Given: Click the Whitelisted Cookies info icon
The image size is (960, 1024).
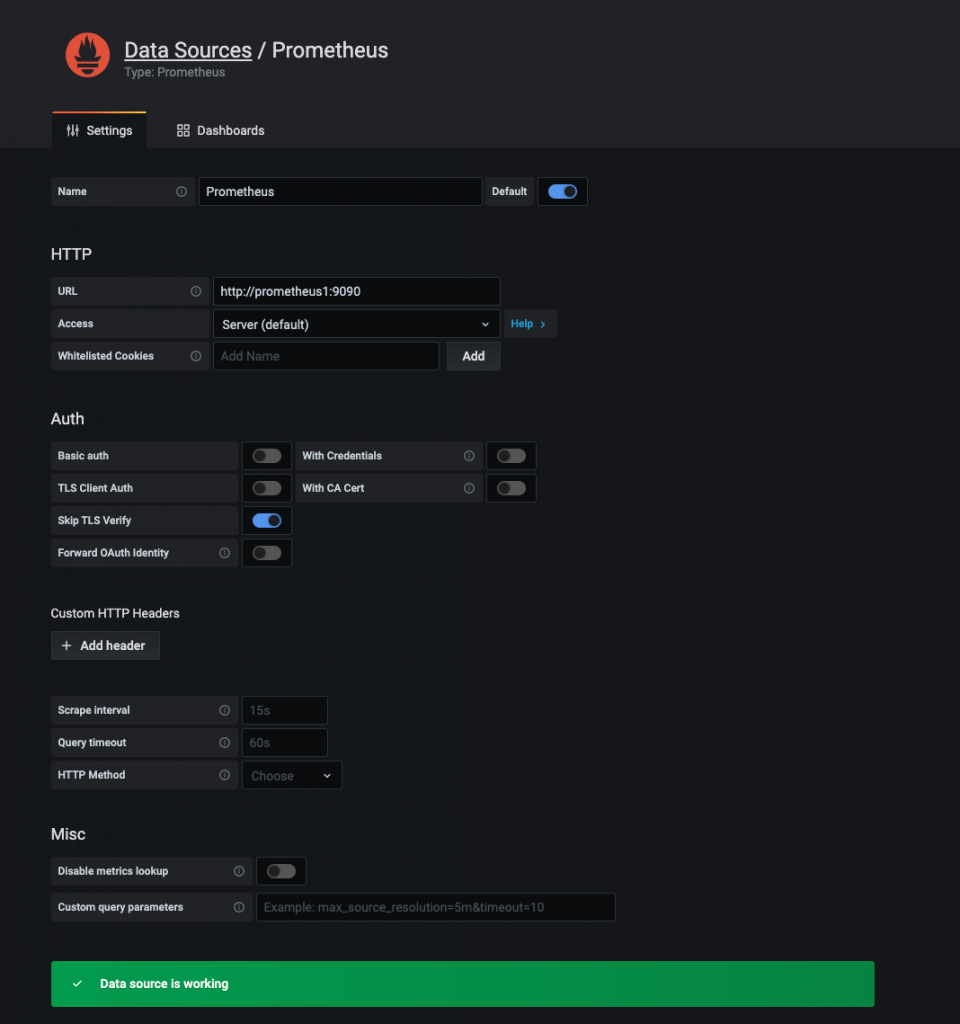Looking at the screenshot, I should 196,356.
